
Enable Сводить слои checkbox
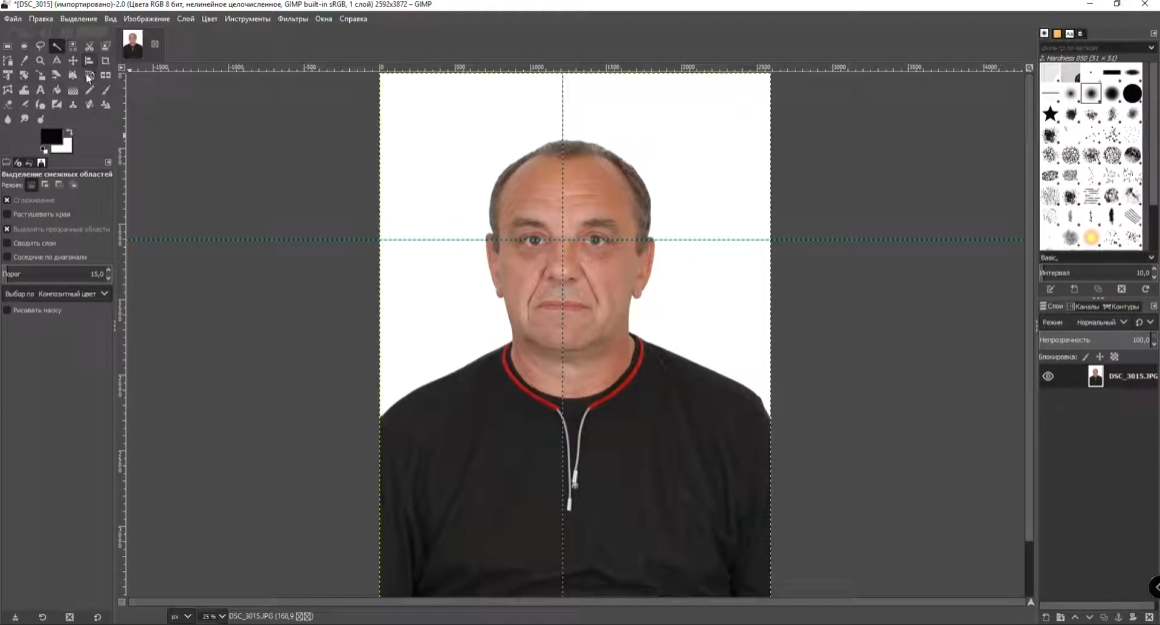[7, 243]
